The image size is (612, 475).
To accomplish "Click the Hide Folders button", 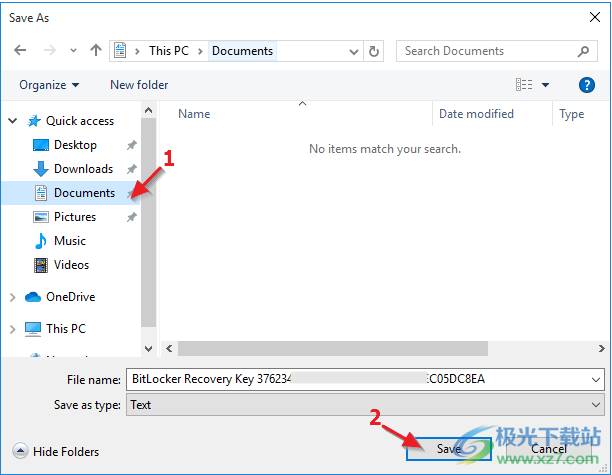I will [55, 452].
